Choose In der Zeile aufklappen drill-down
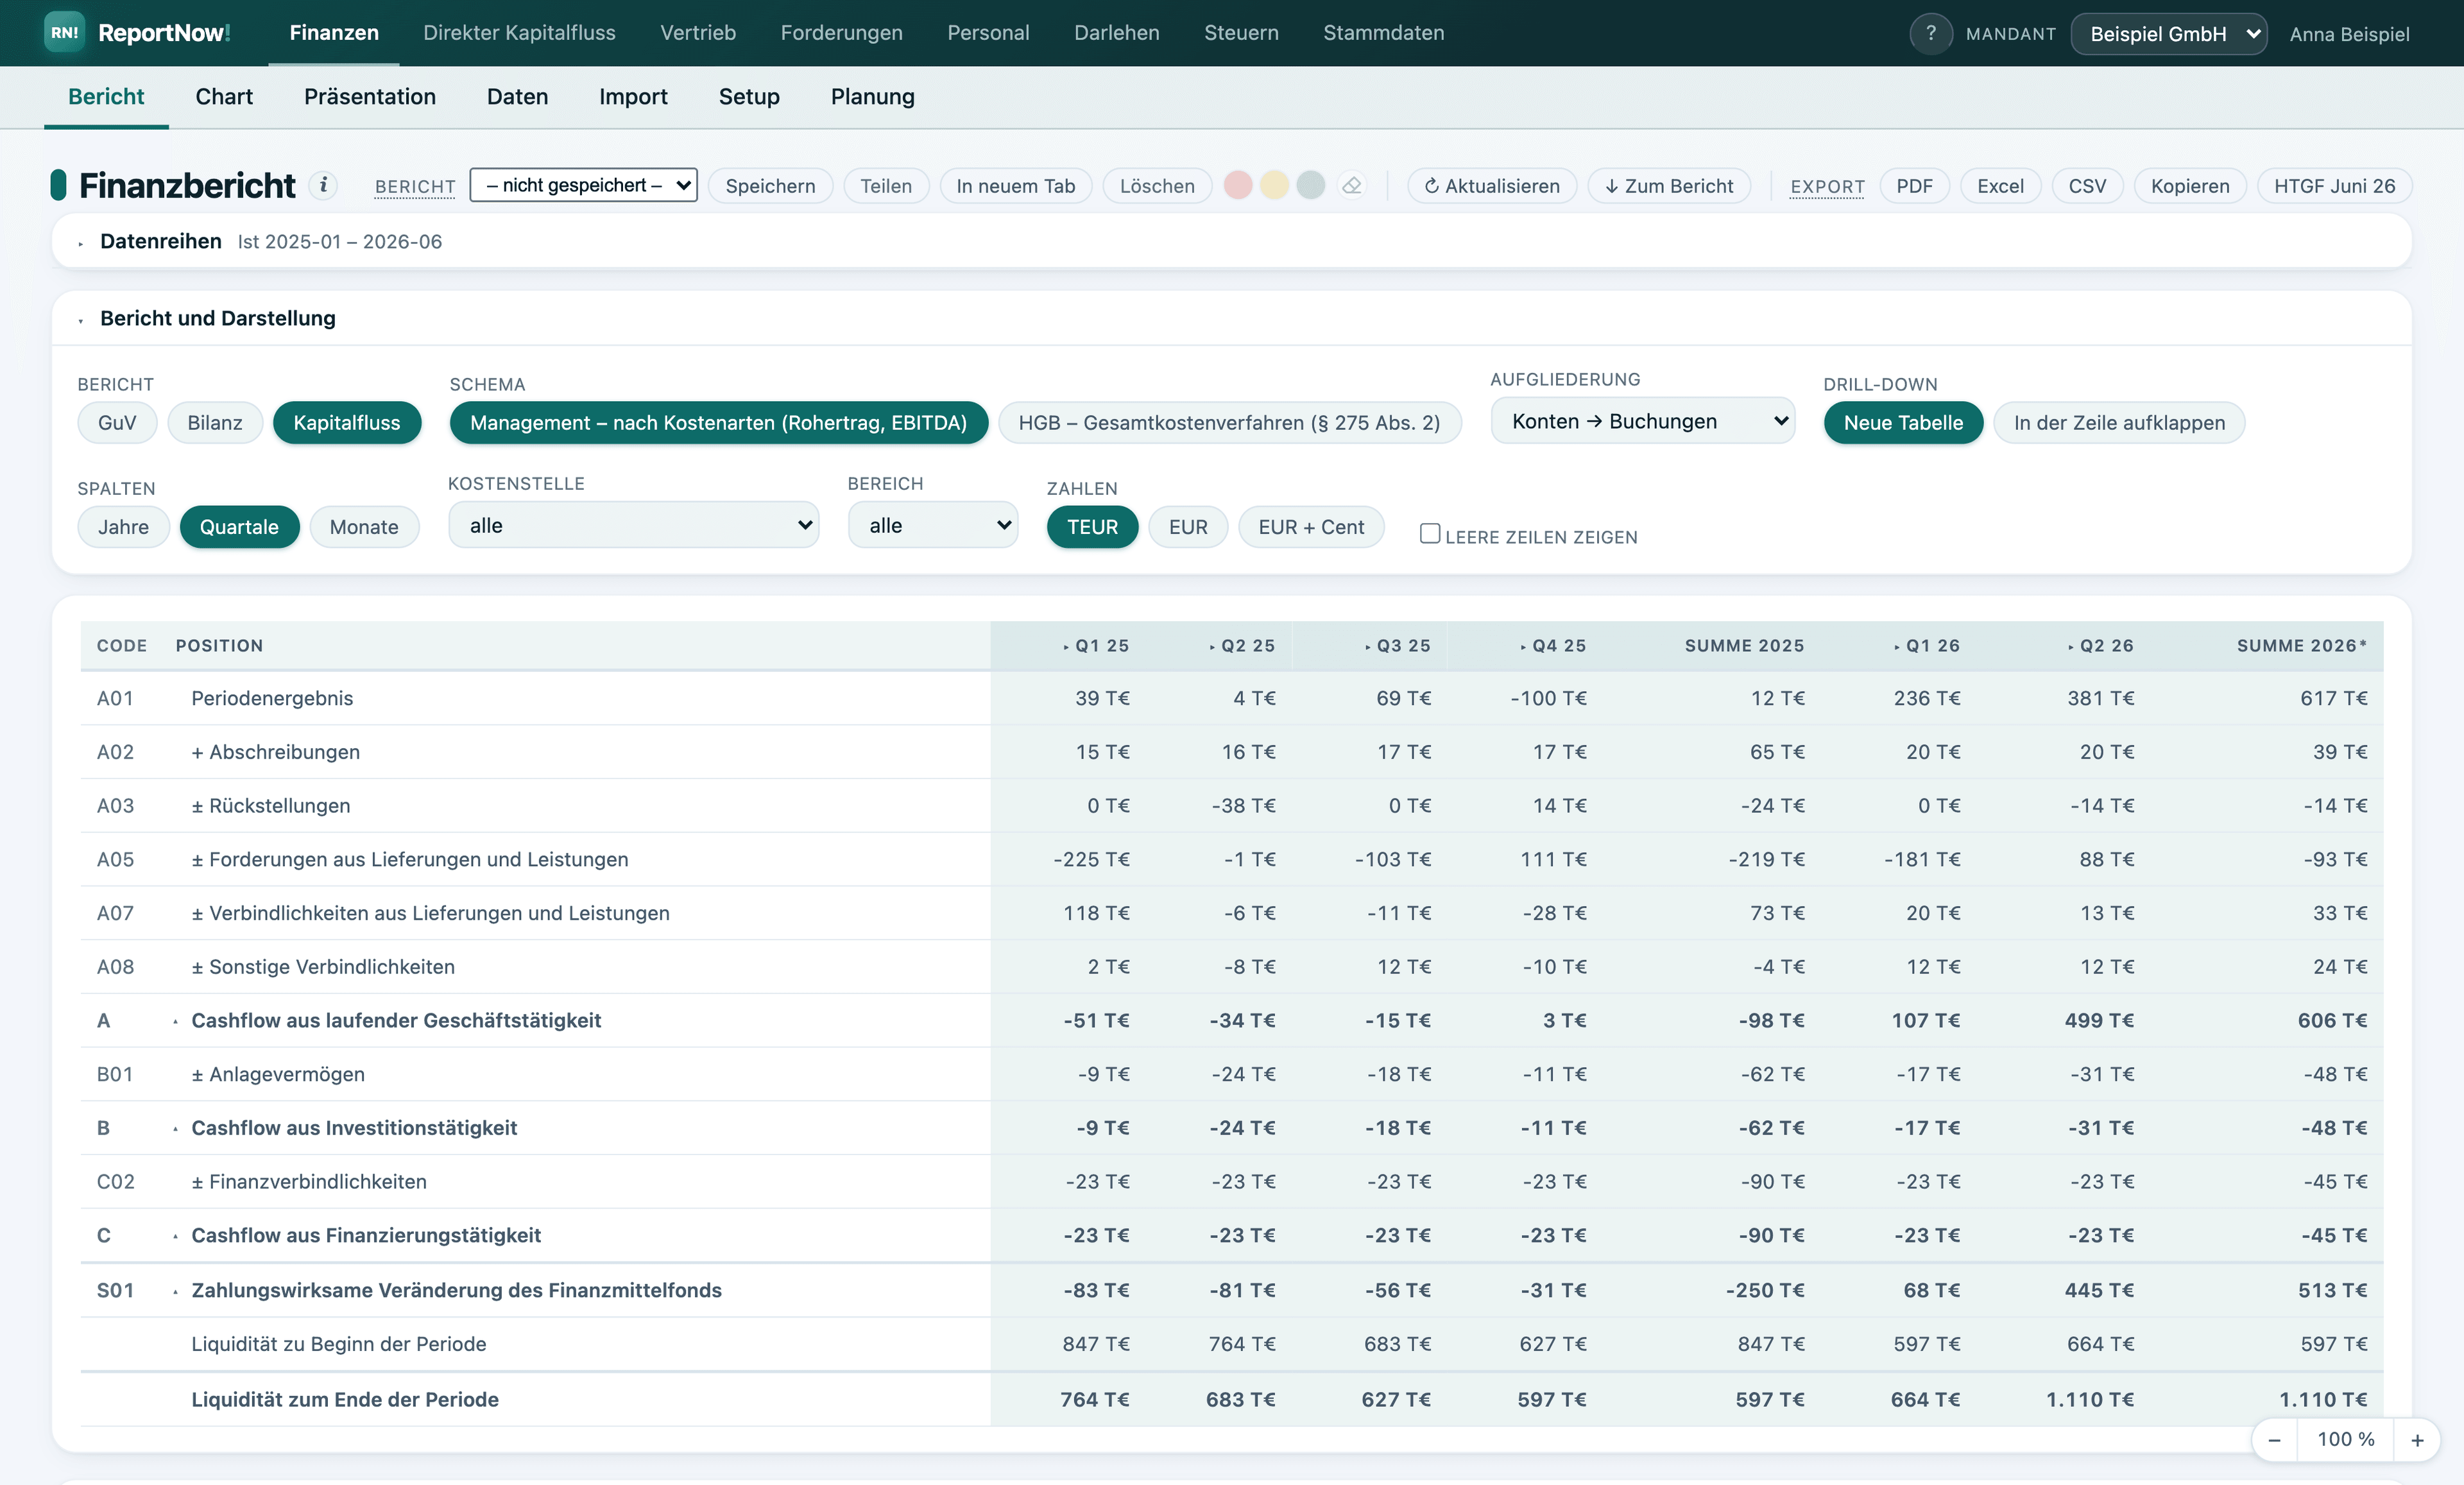Viewport: 2464px width, 1485px height. point(2119,423)
